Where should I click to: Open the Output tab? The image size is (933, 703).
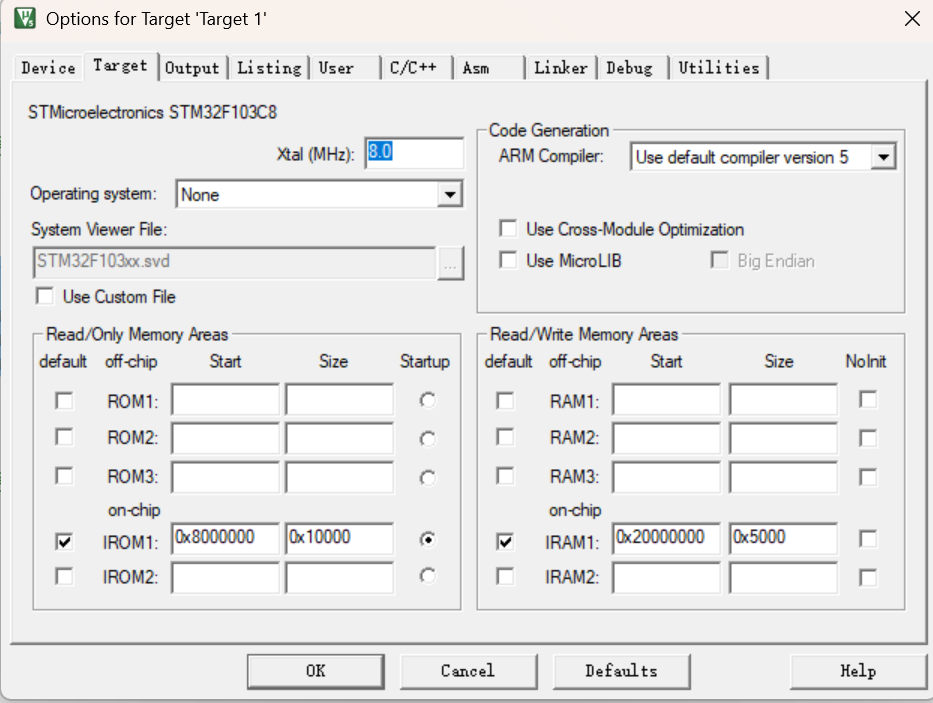point(192,68)
